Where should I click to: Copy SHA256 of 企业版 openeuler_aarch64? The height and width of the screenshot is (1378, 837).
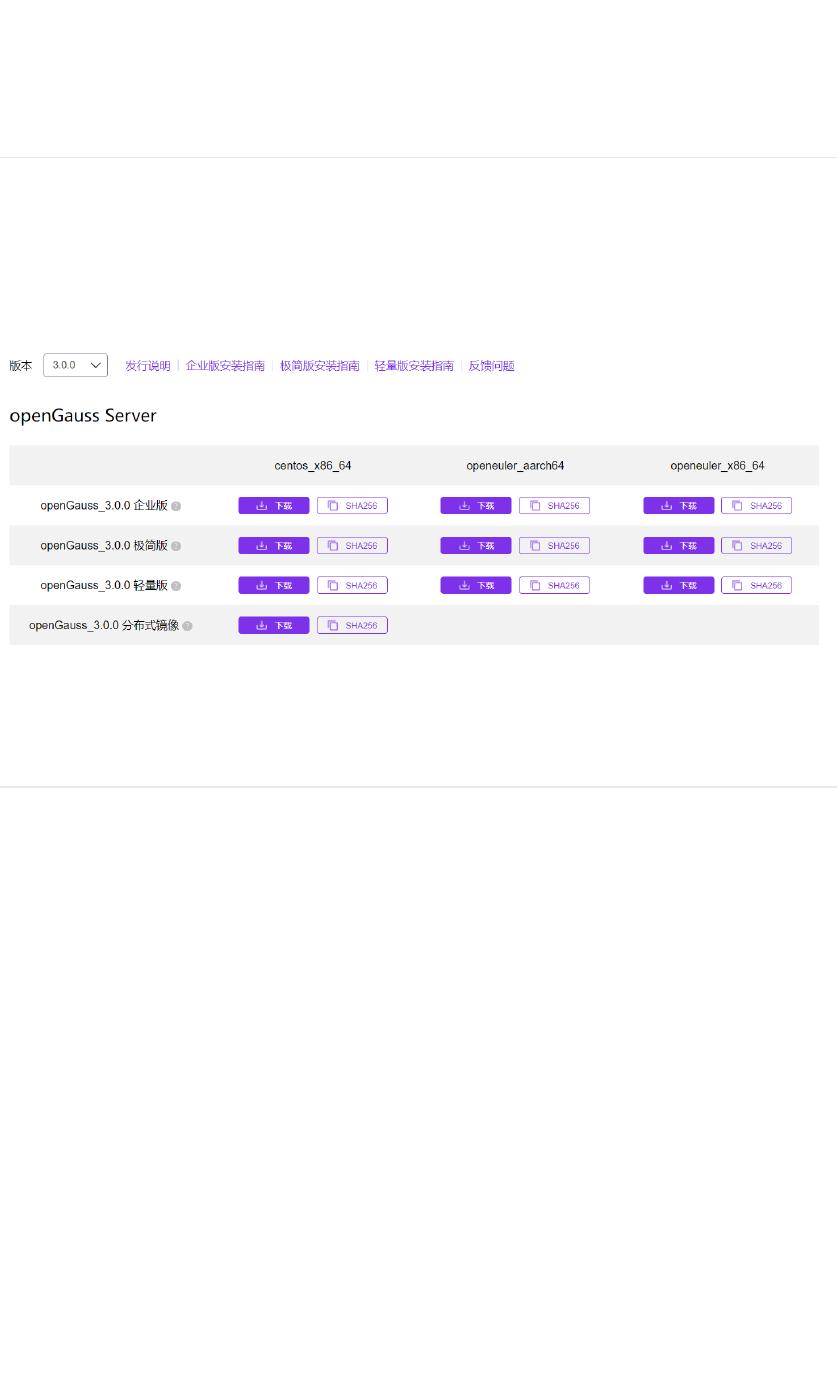pos(554,506)
